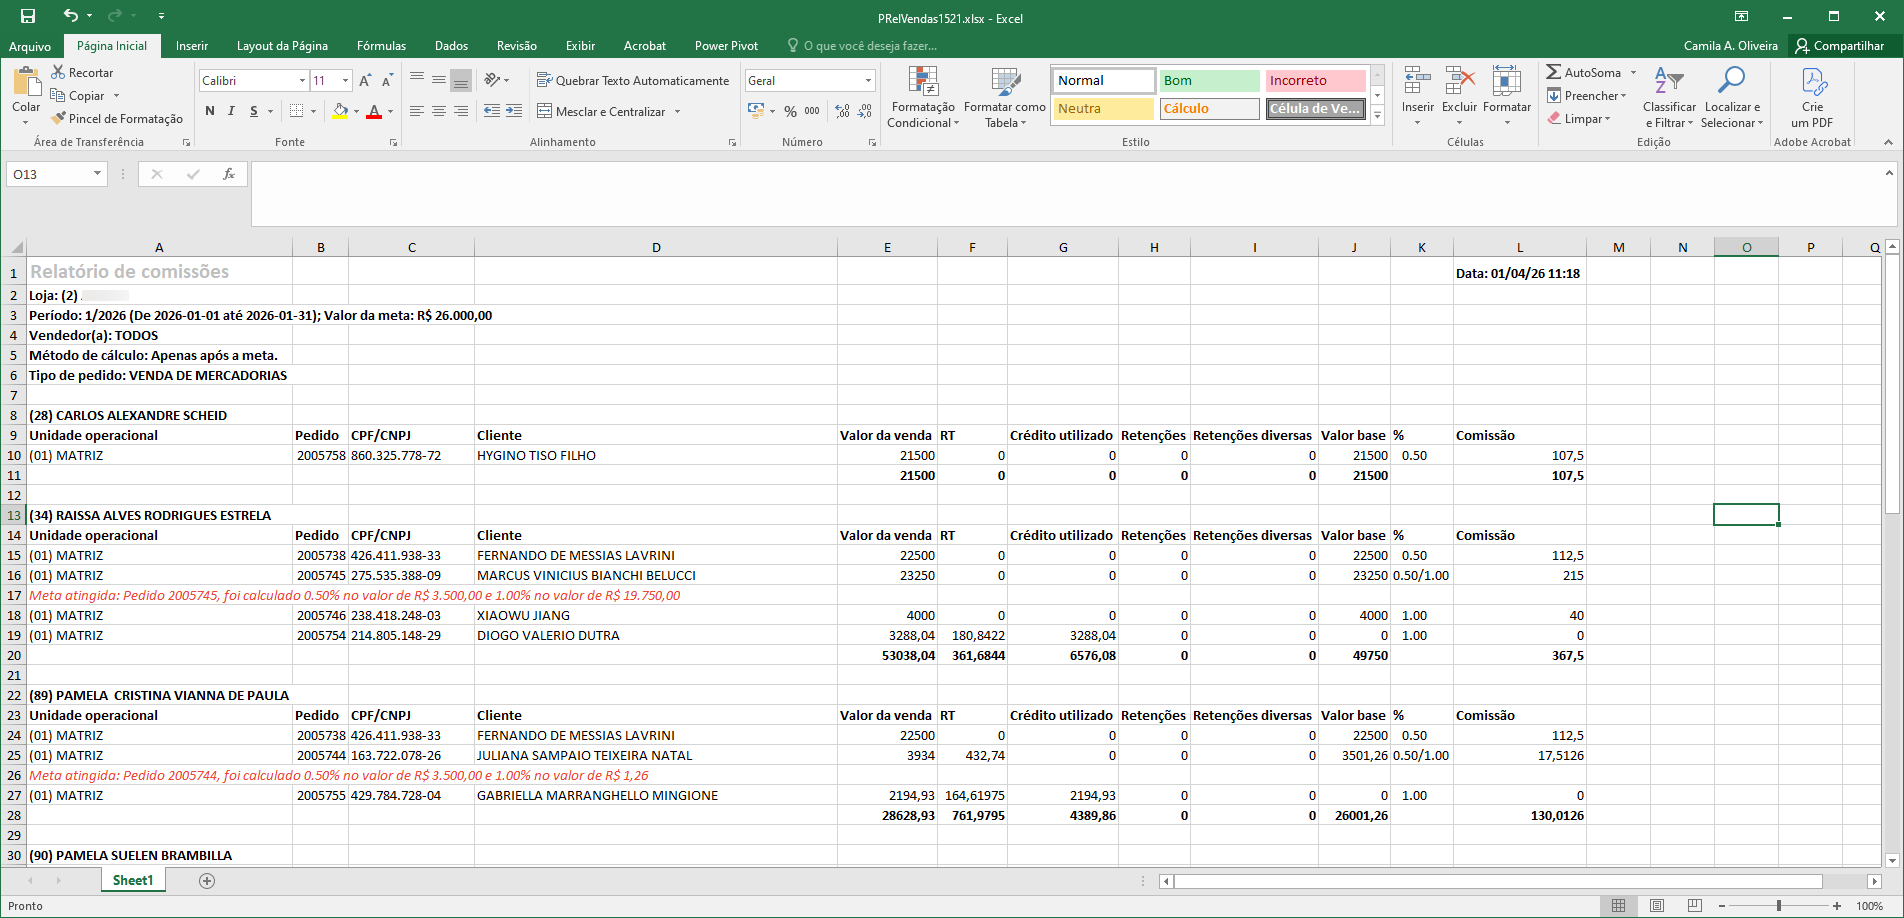Open the Fórmulas ribbon tab
Screen dimensions: 1904x918
[x=381, y=46]
